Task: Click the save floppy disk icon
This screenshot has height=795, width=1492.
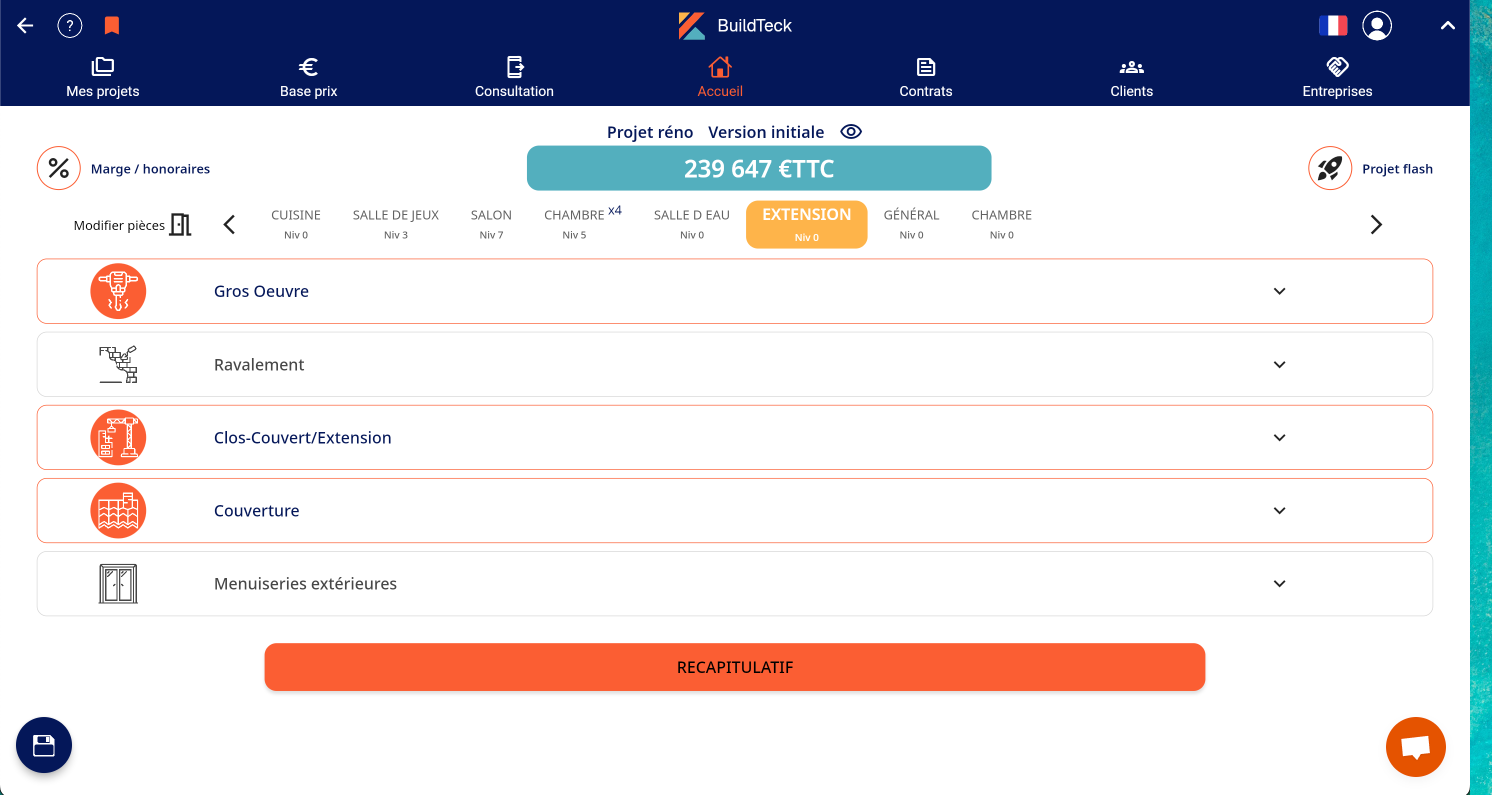Action: 44,745
